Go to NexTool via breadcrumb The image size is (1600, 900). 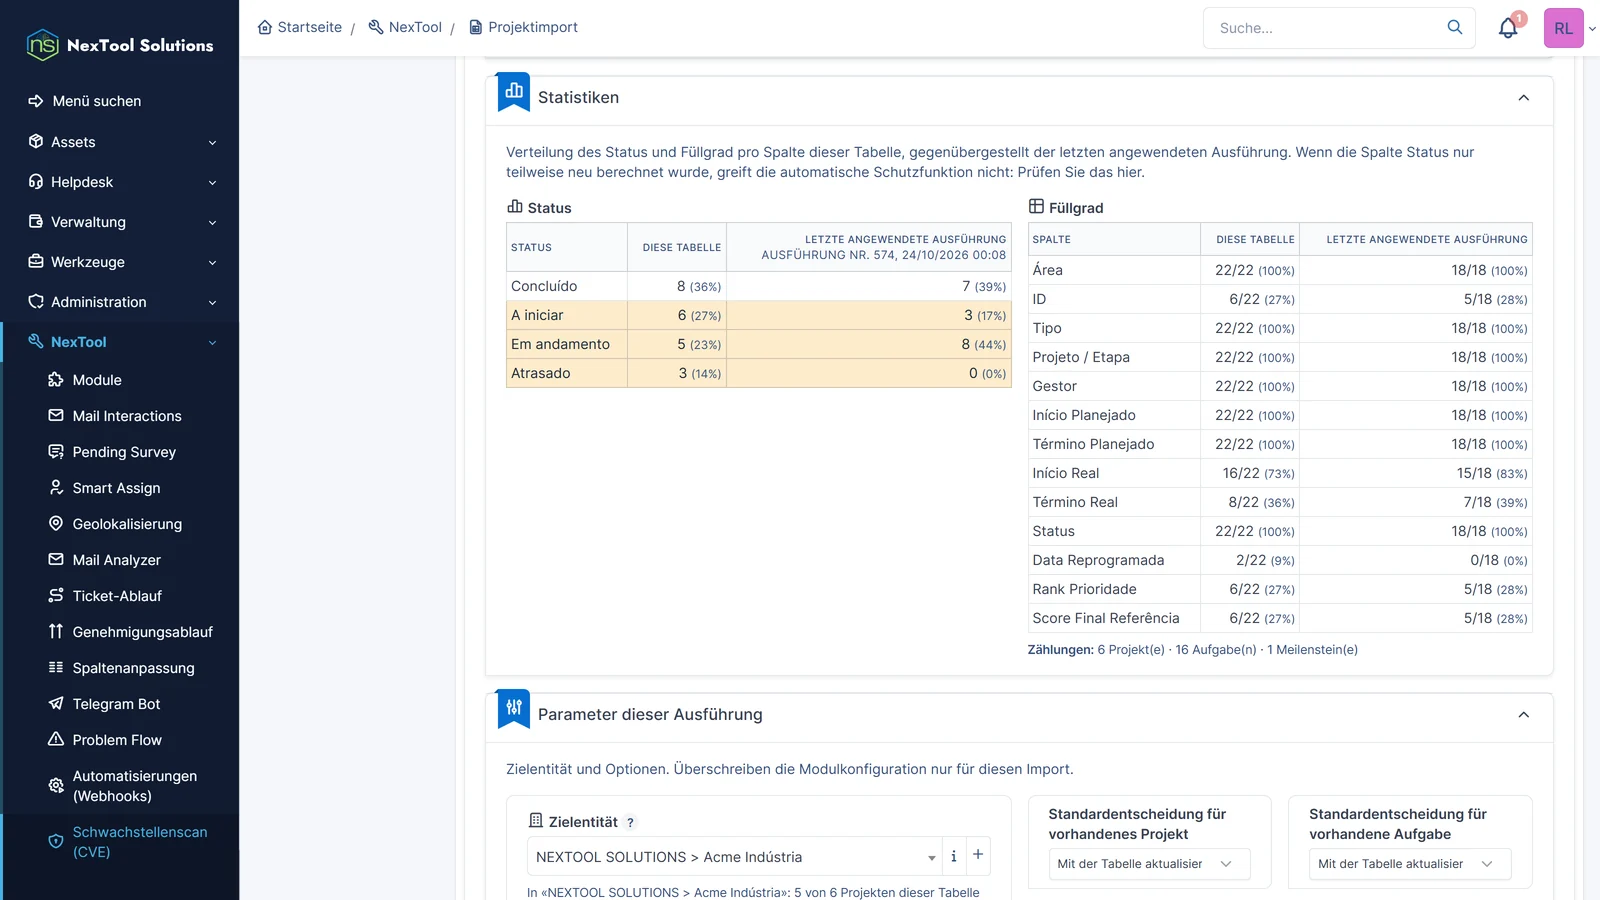(405, 27)
